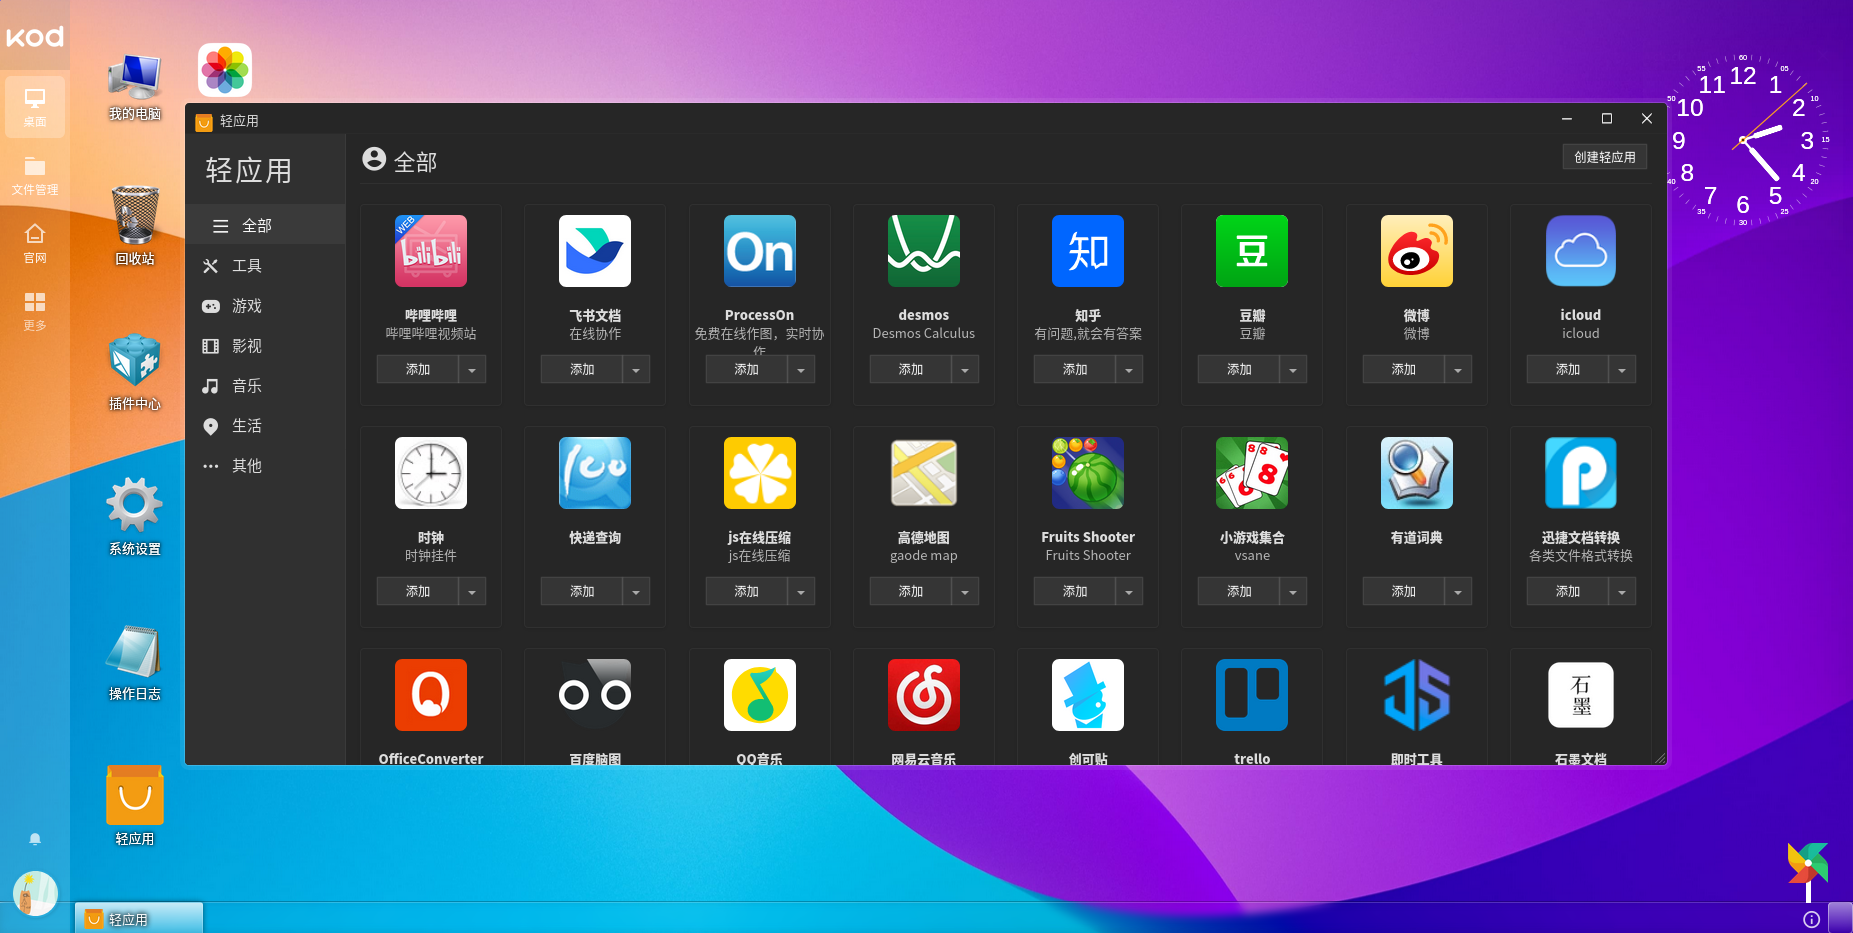The width and height of the screenshot is (1853, 933).
Task: Expand add options dropdown for 时钟
Action: coord(472,592)
